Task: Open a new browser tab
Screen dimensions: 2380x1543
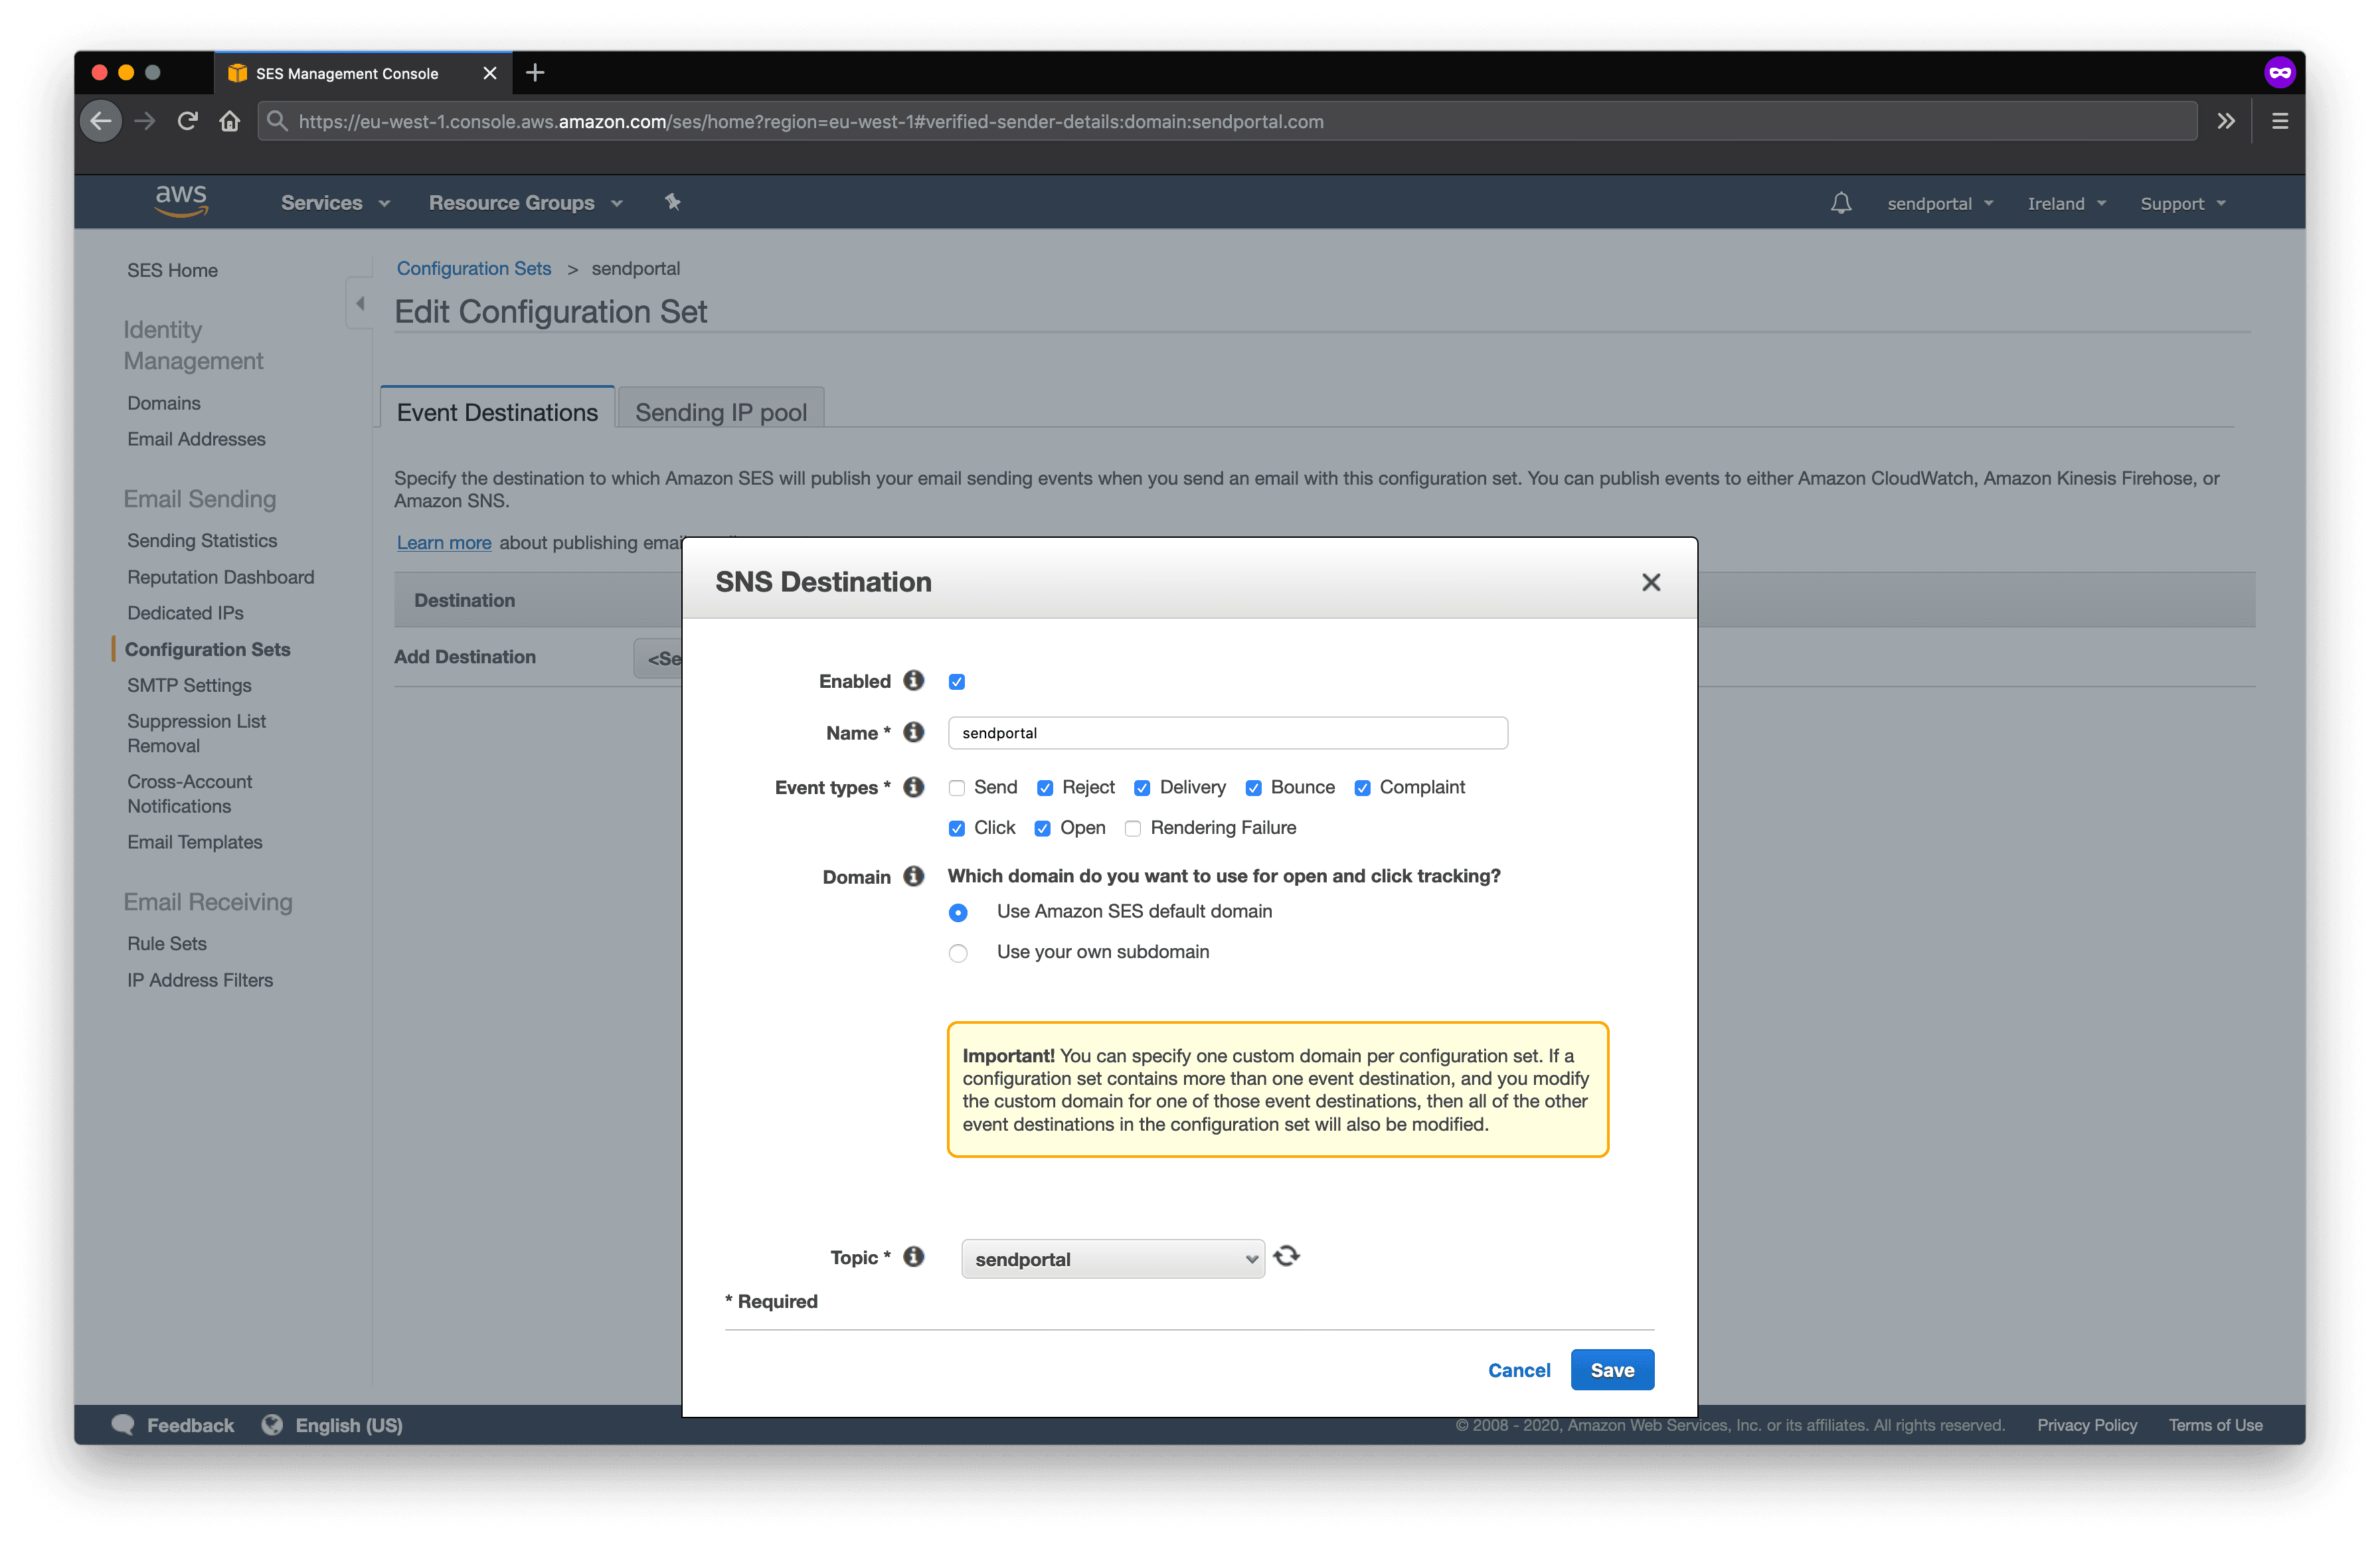Action: 535,73
